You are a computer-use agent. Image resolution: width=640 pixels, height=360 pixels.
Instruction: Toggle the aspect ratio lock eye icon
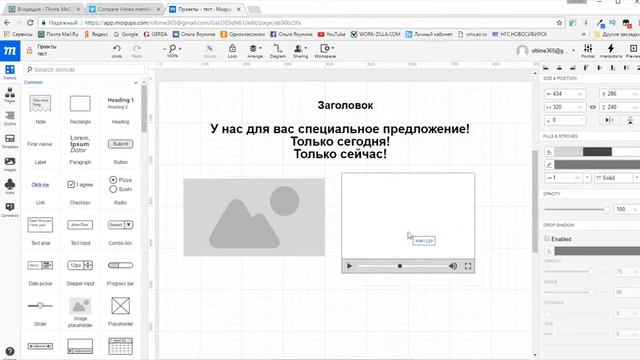click(593, 107)
